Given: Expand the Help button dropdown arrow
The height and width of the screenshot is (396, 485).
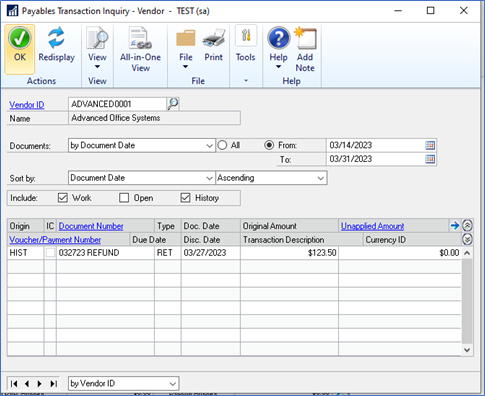Looking at the screenshot, I should coord(278,67).
